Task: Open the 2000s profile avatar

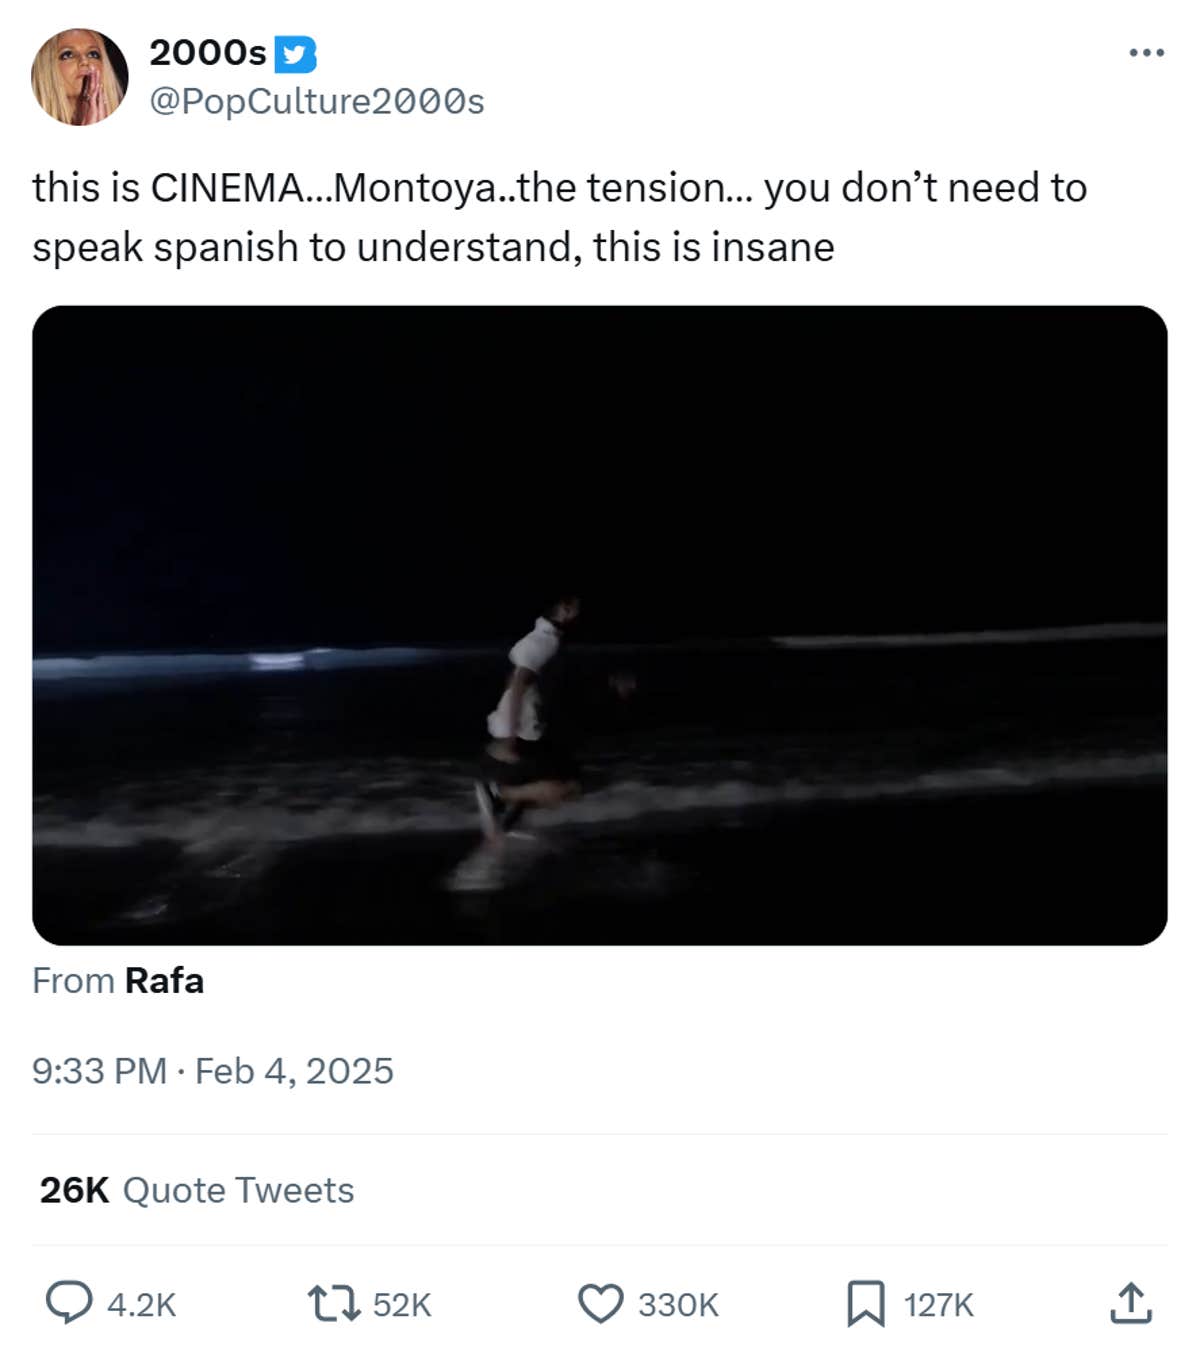Action: 80,77
